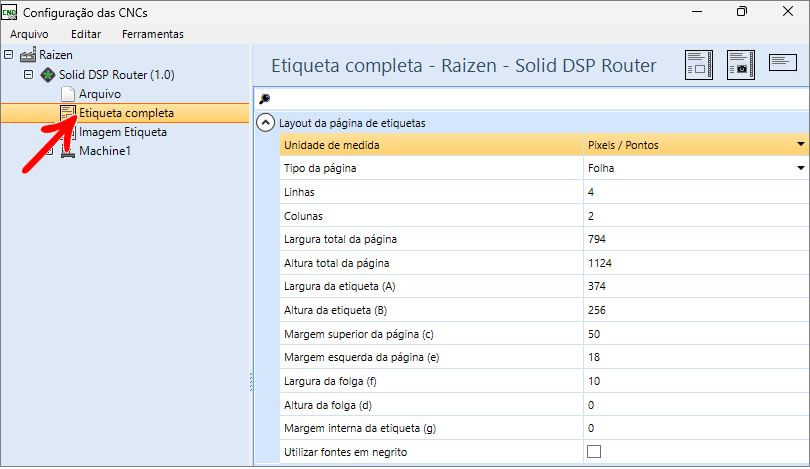The height and width of the screenshot is (469, 810).
Task: Edit Altura total da página value 1124
Action: coord(695,263)
